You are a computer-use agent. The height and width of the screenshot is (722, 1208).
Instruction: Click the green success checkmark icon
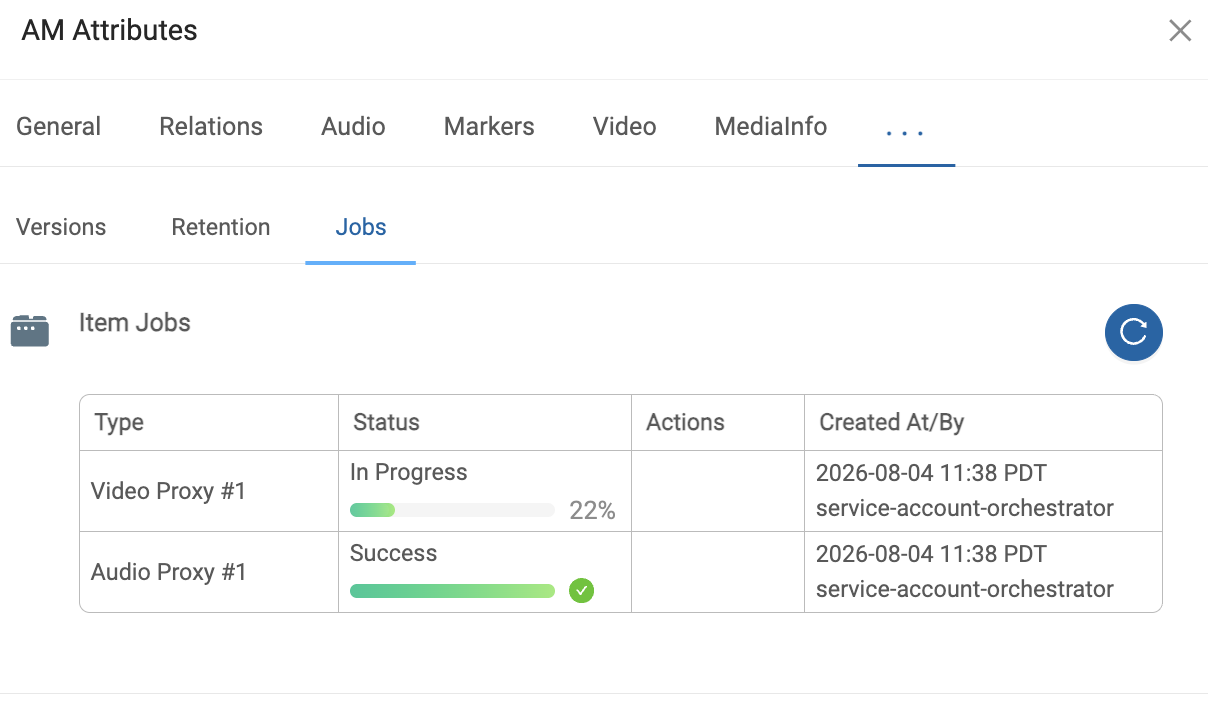coord(581,591)
